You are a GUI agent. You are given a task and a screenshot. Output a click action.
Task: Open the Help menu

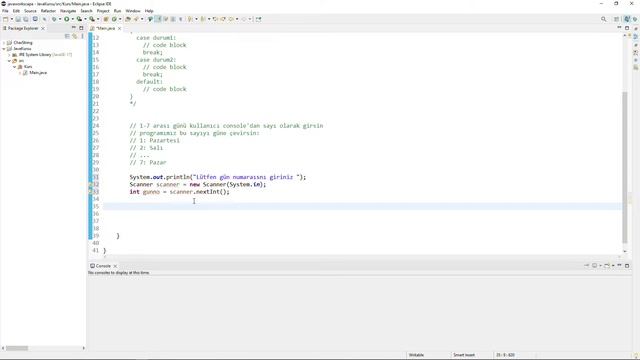pos(149,11)
